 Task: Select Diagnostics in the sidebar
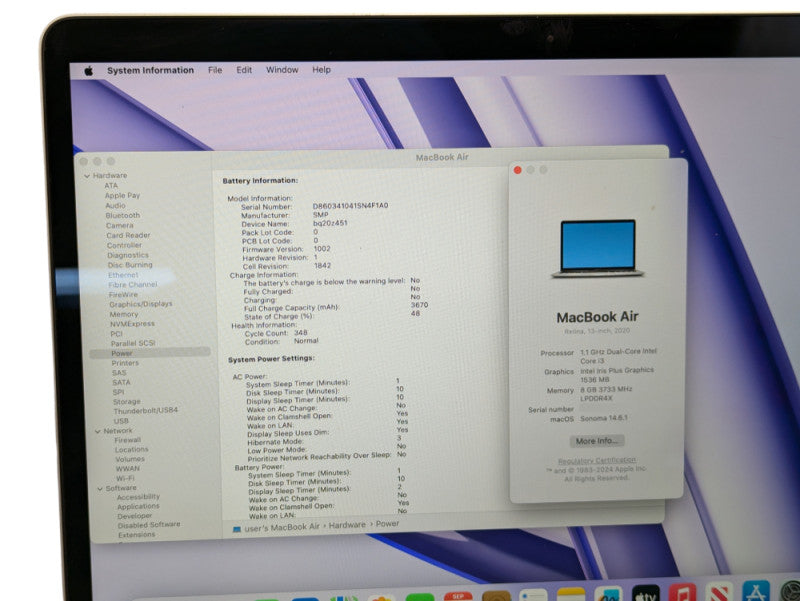coord(128,255)
